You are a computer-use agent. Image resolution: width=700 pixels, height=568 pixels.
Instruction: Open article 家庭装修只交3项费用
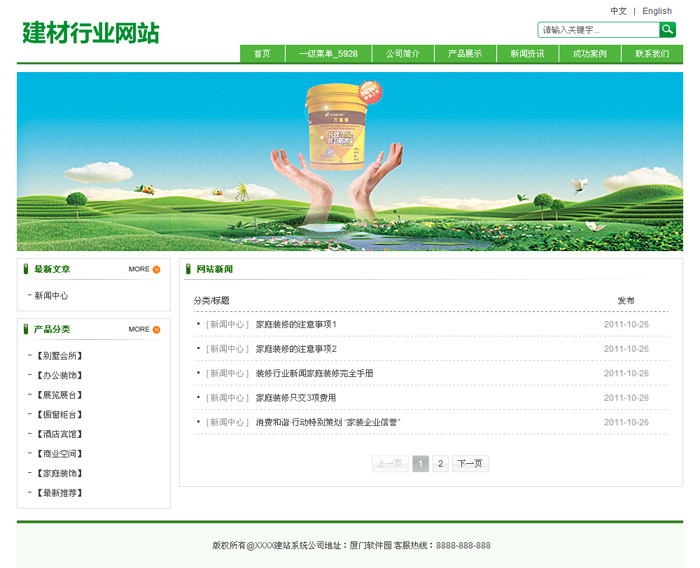point(296,398)
